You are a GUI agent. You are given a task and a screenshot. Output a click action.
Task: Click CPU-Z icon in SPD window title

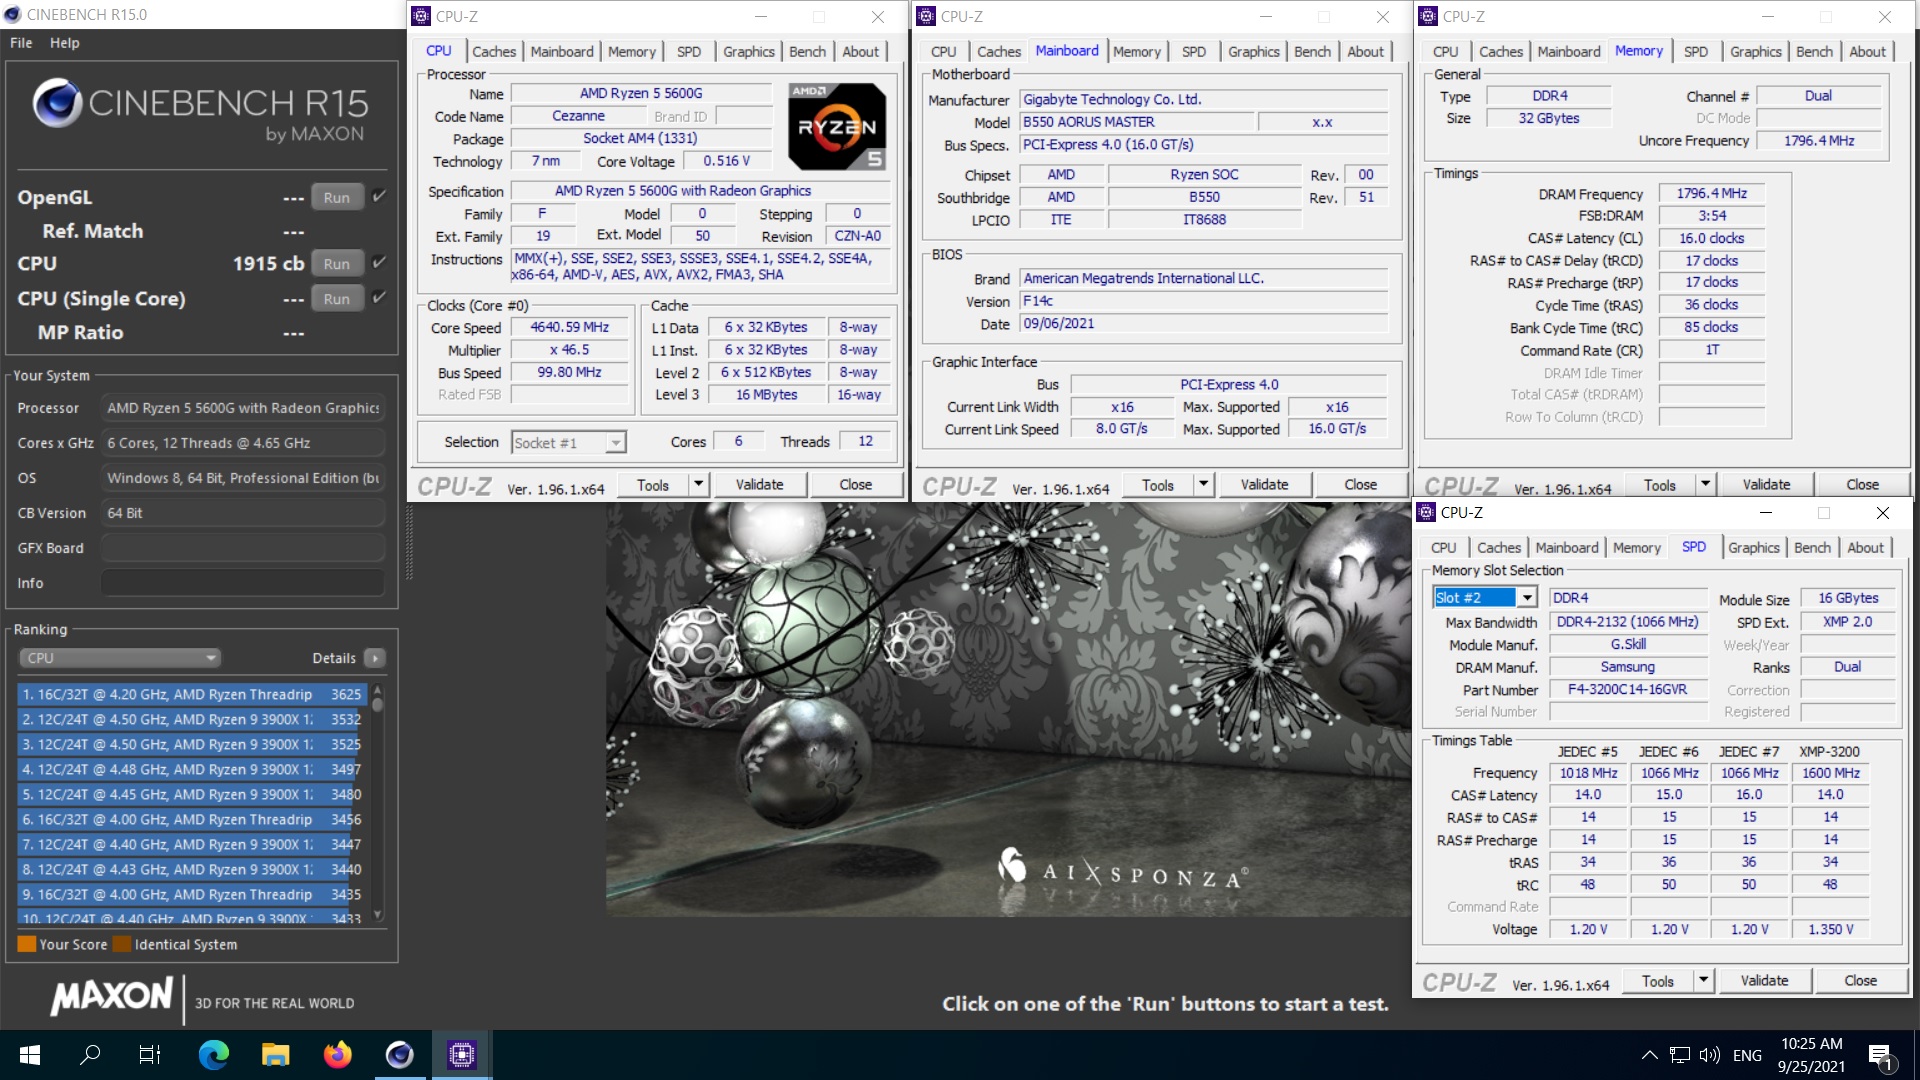(x=1426, y=512)
